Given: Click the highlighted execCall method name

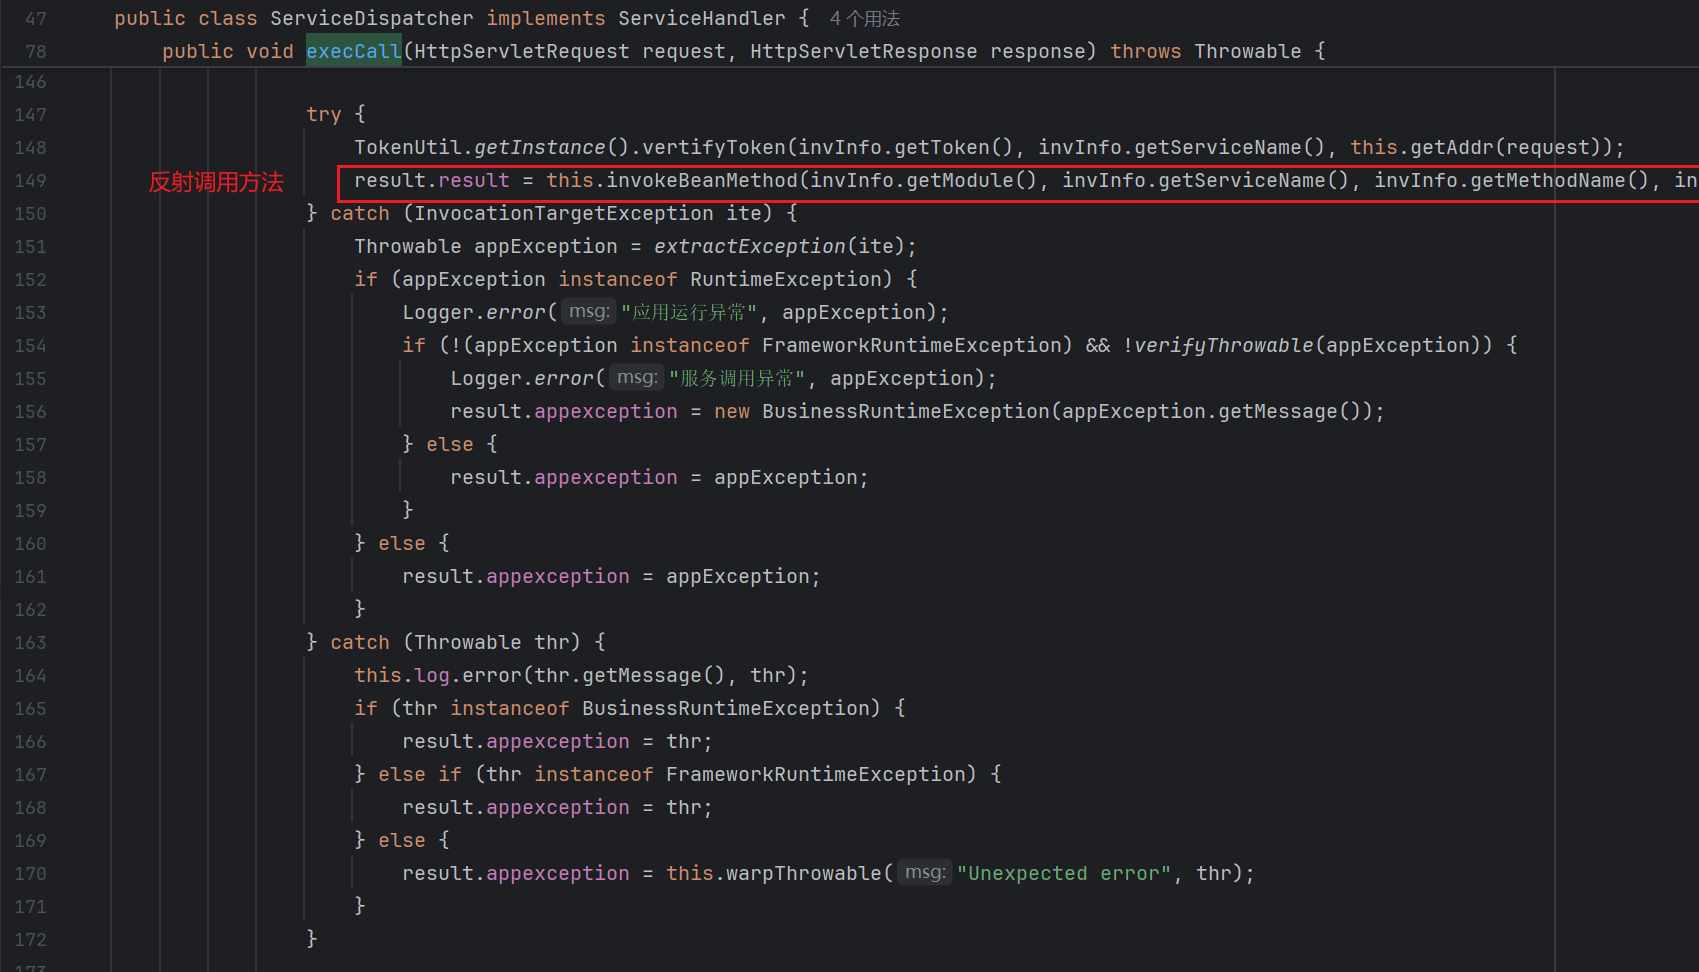Looking at the screenshot, I should coord(353,51).
